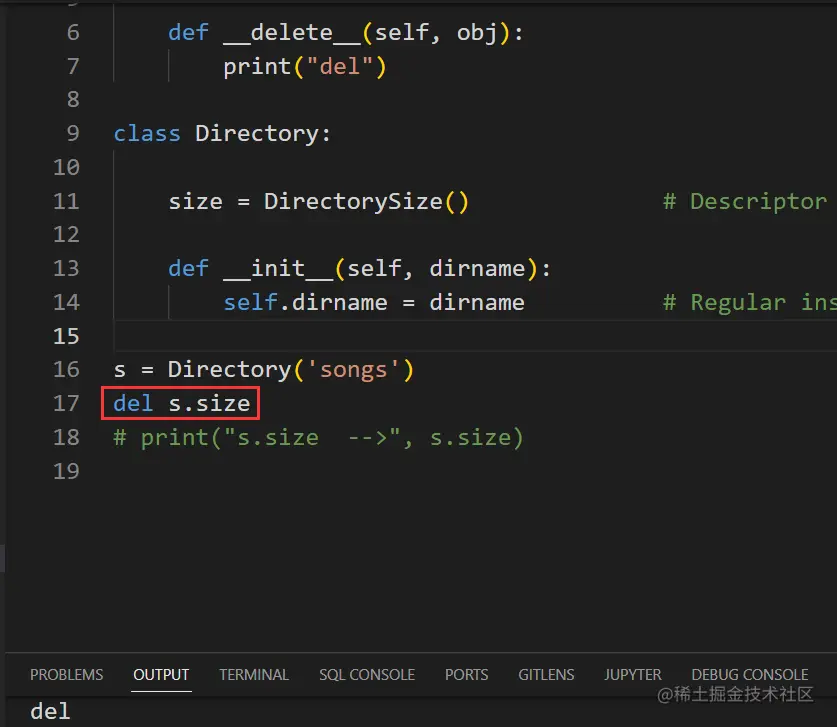
Task: Click line number 17 in gutter
Action: click(66, 403)
